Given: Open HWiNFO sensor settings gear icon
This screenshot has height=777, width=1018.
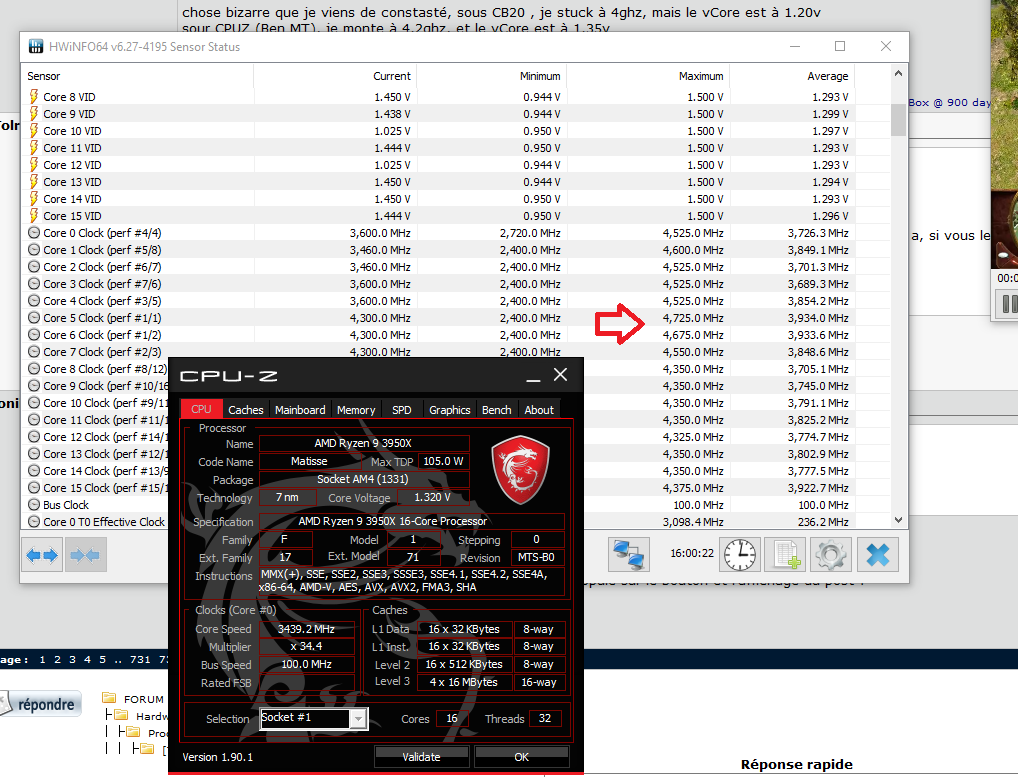Looking at the screenshot, I should coord(831,555).
